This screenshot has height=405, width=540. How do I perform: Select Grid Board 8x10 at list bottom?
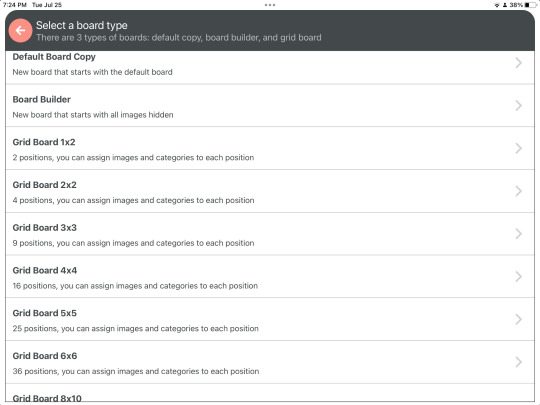[270, 393]
